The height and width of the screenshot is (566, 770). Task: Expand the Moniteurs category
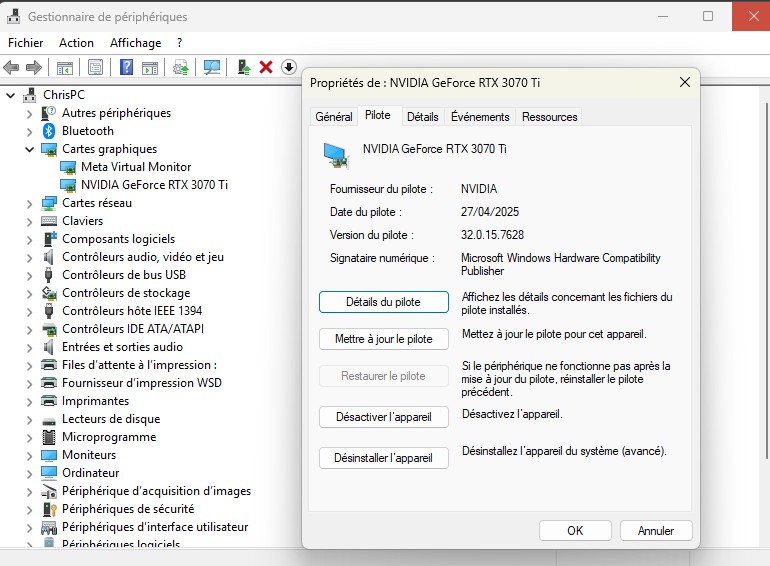pos(29,456)
